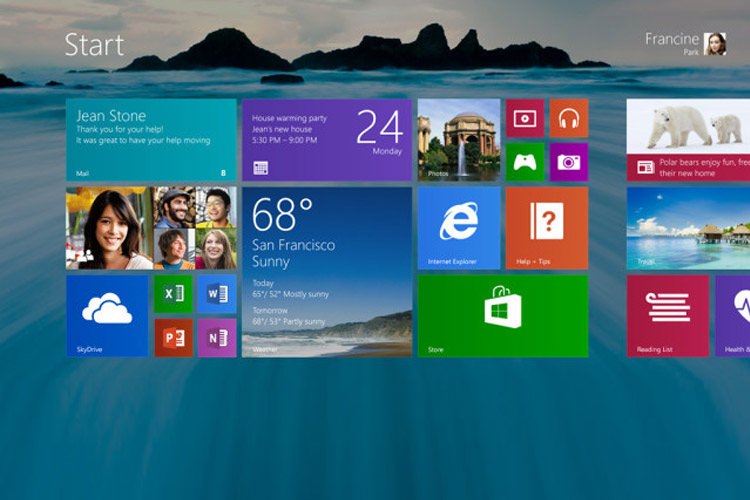This screenshot has height=500, width=750.
Task: Open the Calendar tile showing 24 Monday
Action: (x=327, y=140)
